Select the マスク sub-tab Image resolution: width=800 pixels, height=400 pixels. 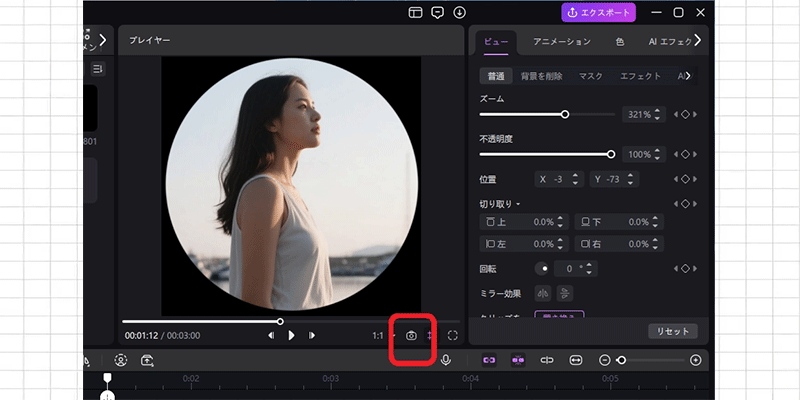(590, 76)
